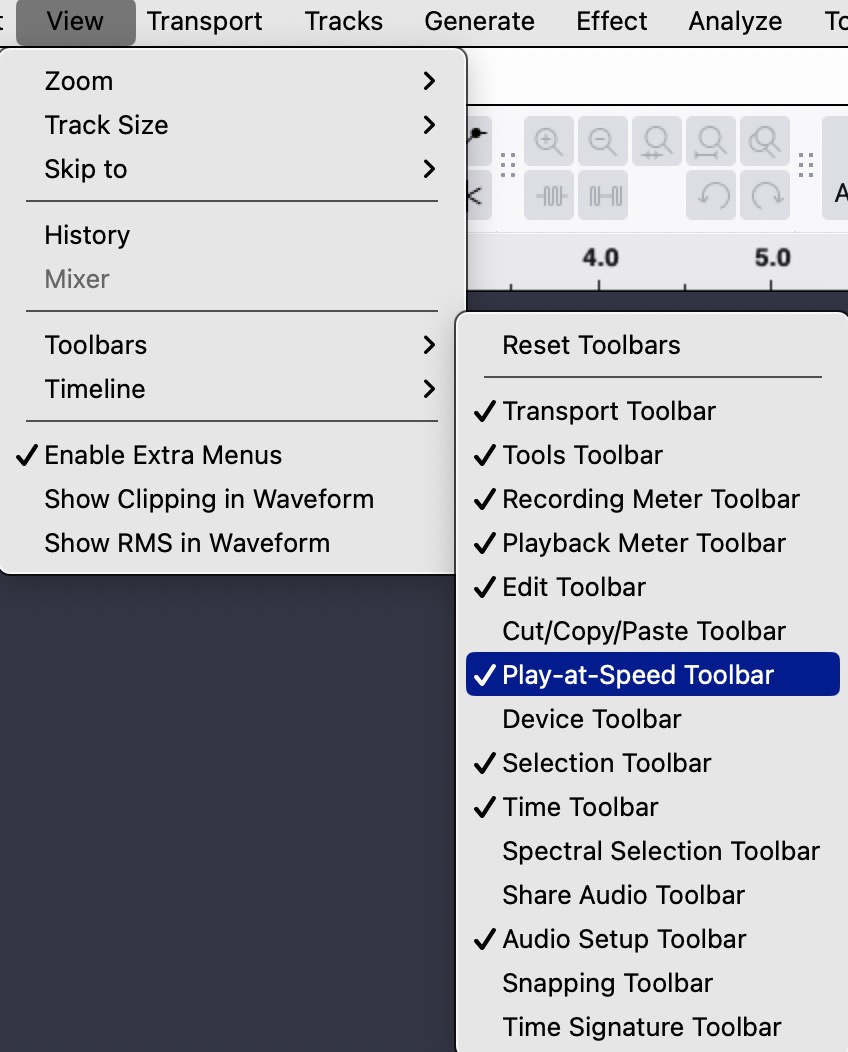Click the Undo arrow icon

(x=711, y=196)
